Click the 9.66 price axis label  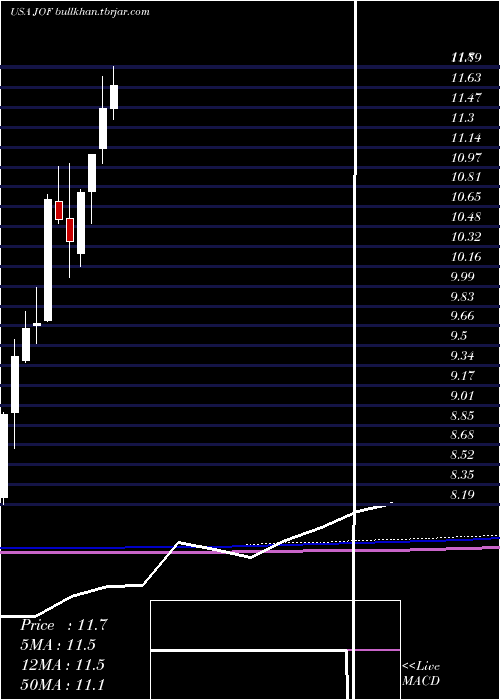pos(462,316)
